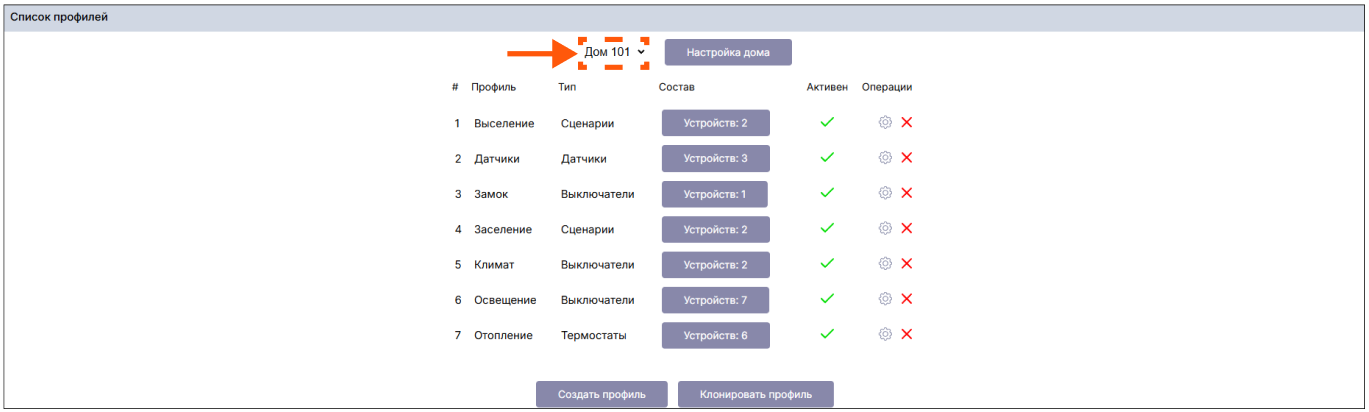Click Настройка дома button
Viewport: 1369px width, 412px height.
coord(728,52)
